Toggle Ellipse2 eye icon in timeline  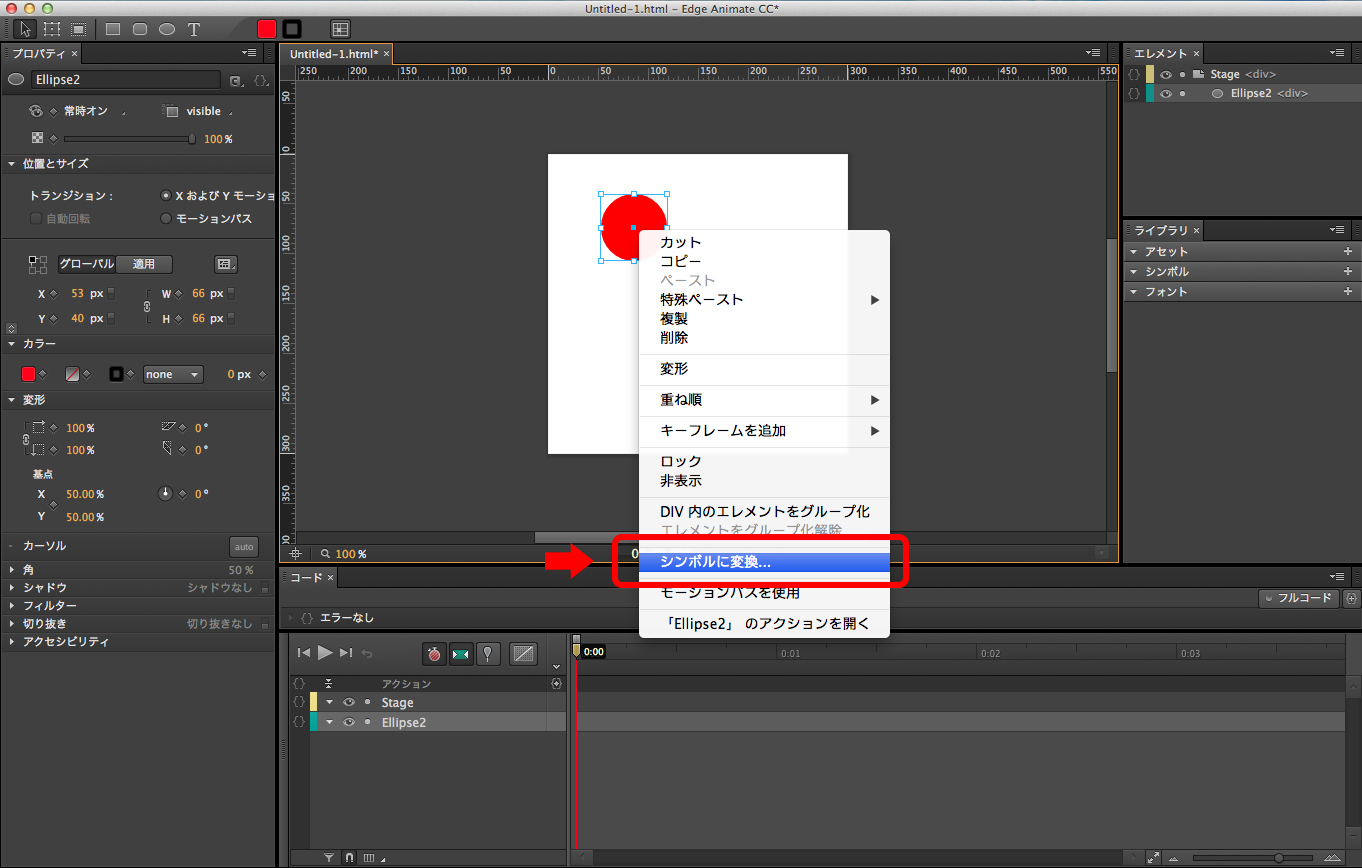[349, 722]
